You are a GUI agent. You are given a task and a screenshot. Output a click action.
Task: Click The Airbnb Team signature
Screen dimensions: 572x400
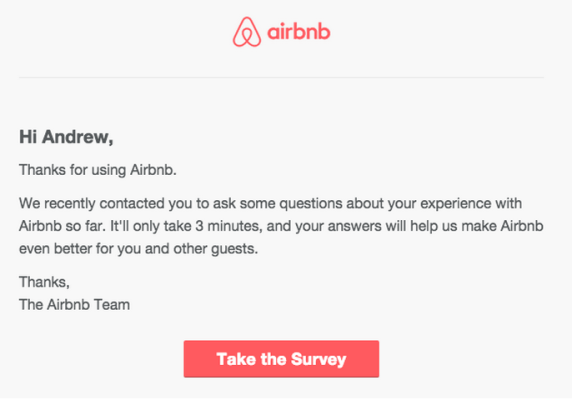tap(74, 304)
